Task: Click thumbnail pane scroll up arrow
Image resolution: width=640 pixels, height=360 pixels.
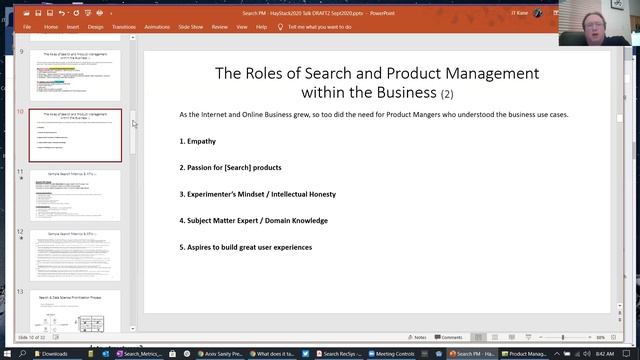Action: [133, 38]
